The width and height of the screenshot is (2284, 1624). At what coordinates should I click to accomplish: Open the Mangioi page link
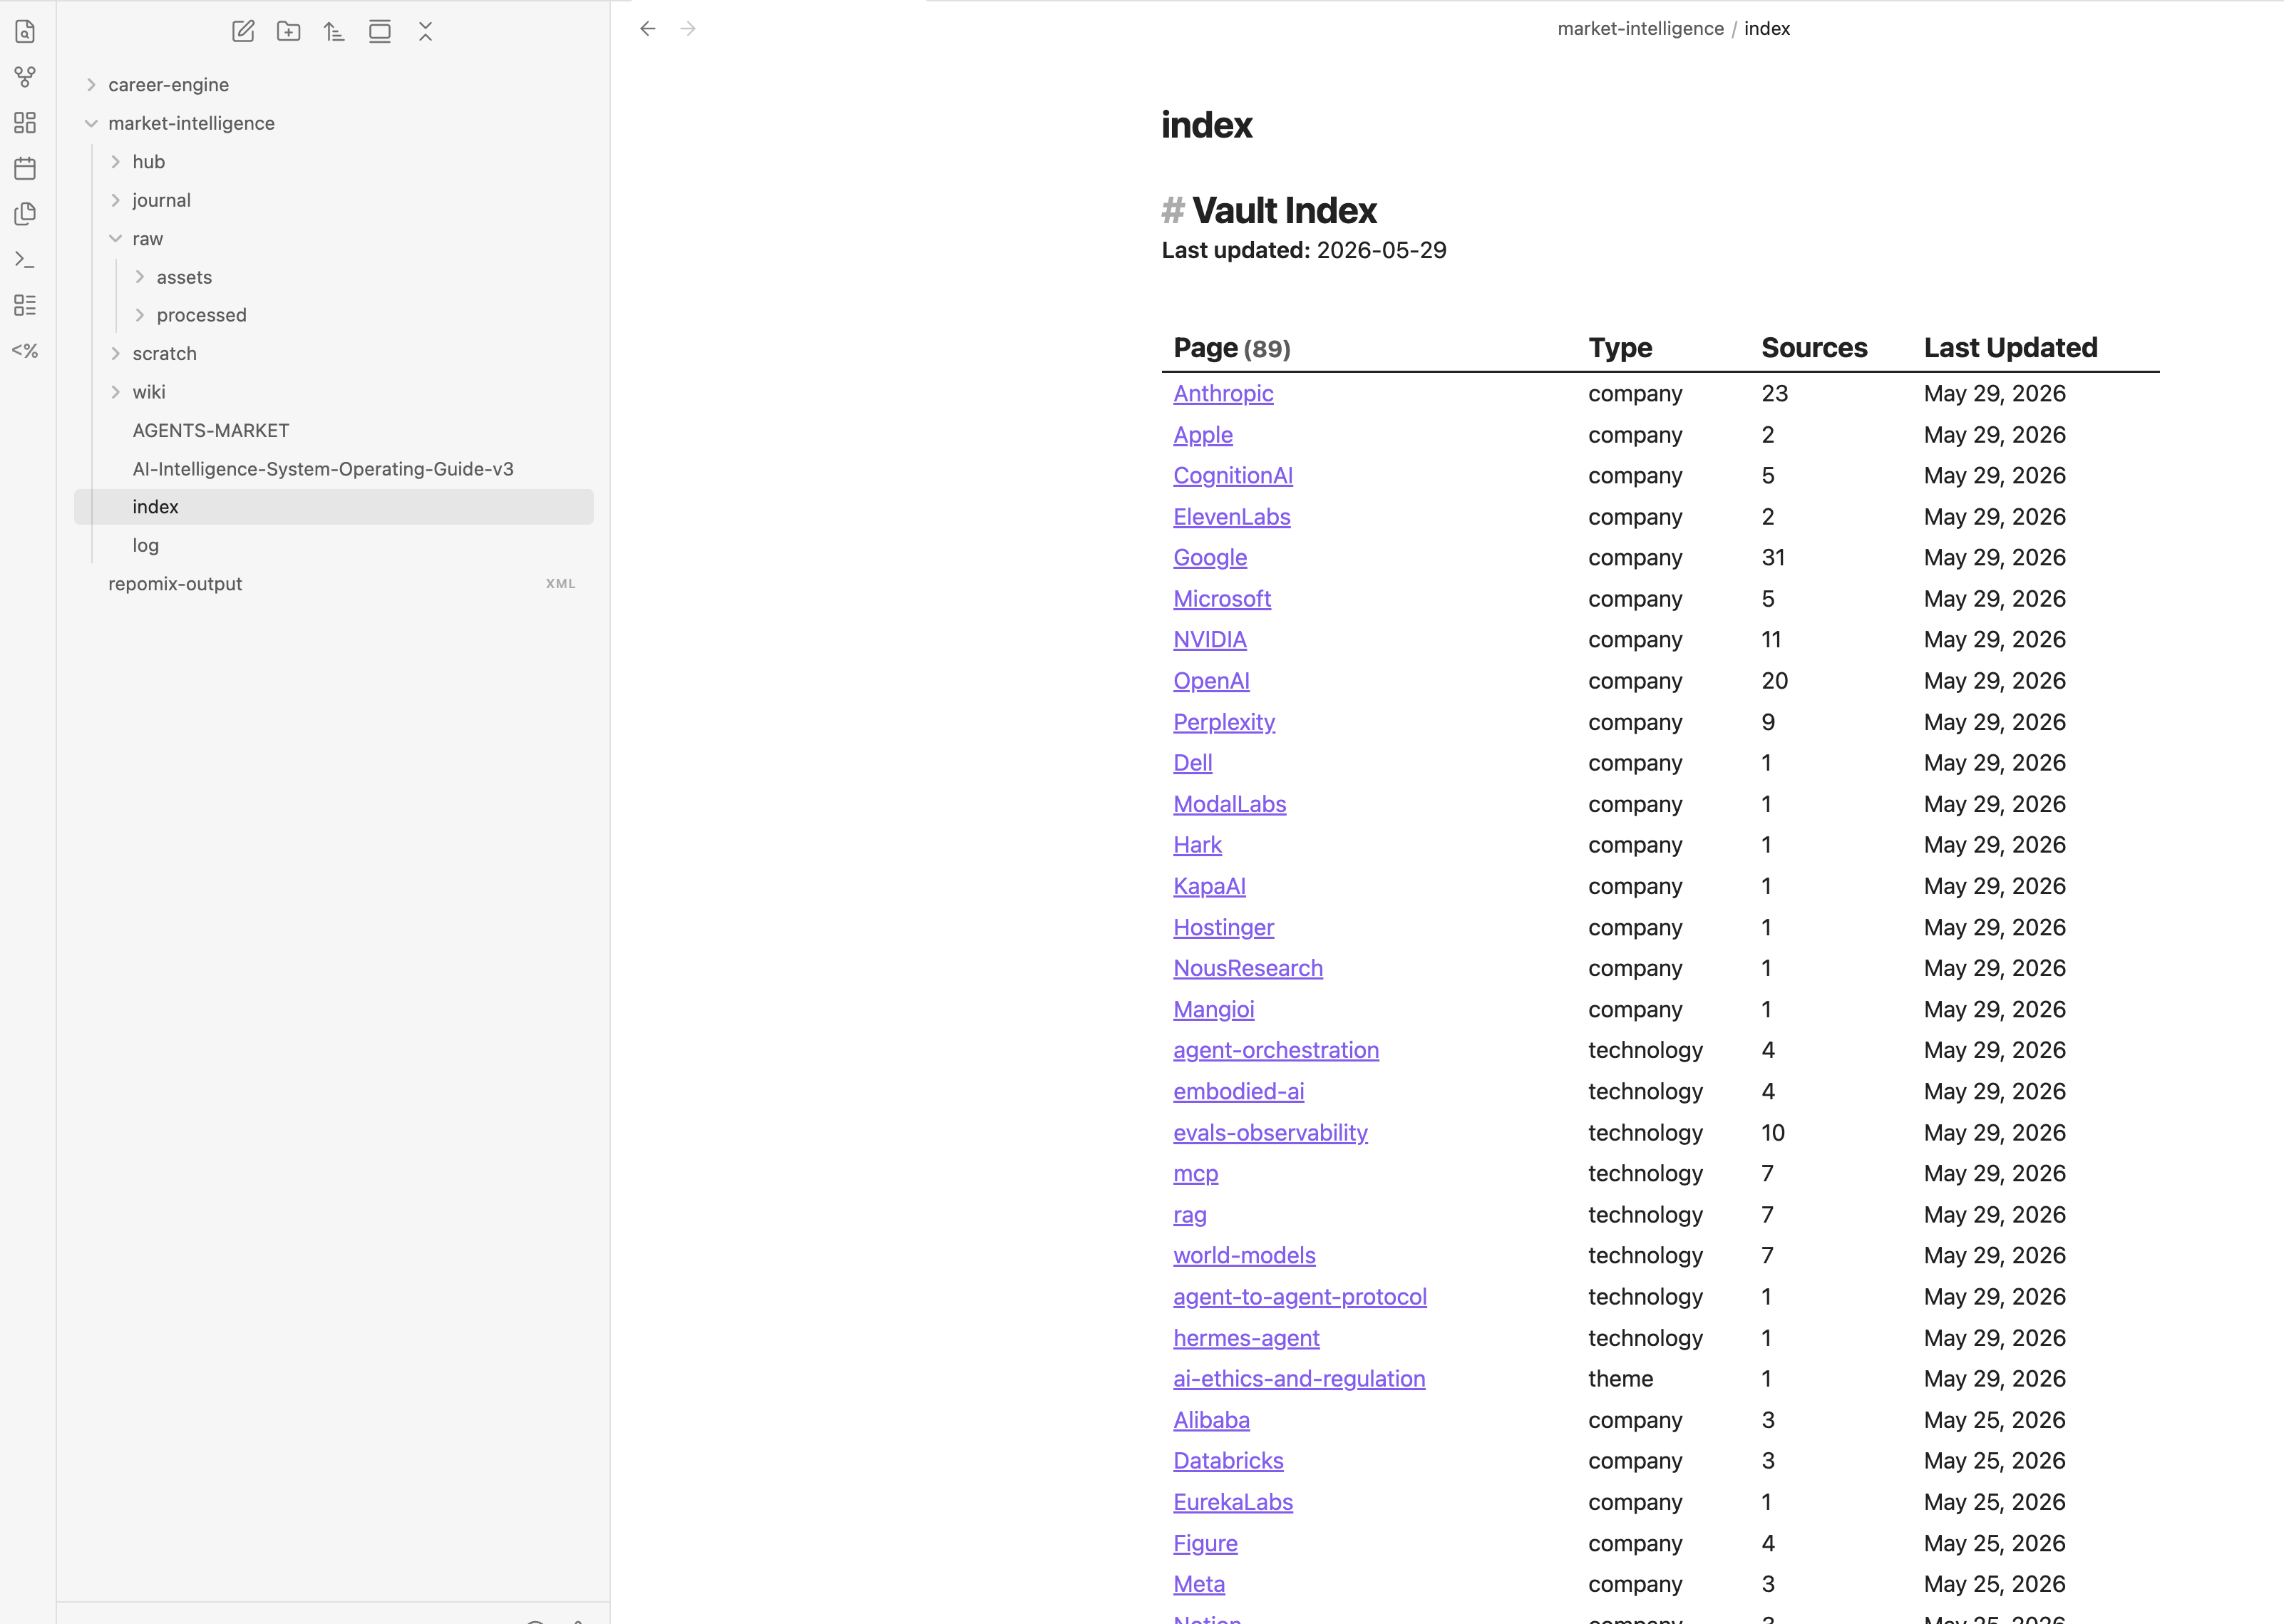tap(1214, 1010)
